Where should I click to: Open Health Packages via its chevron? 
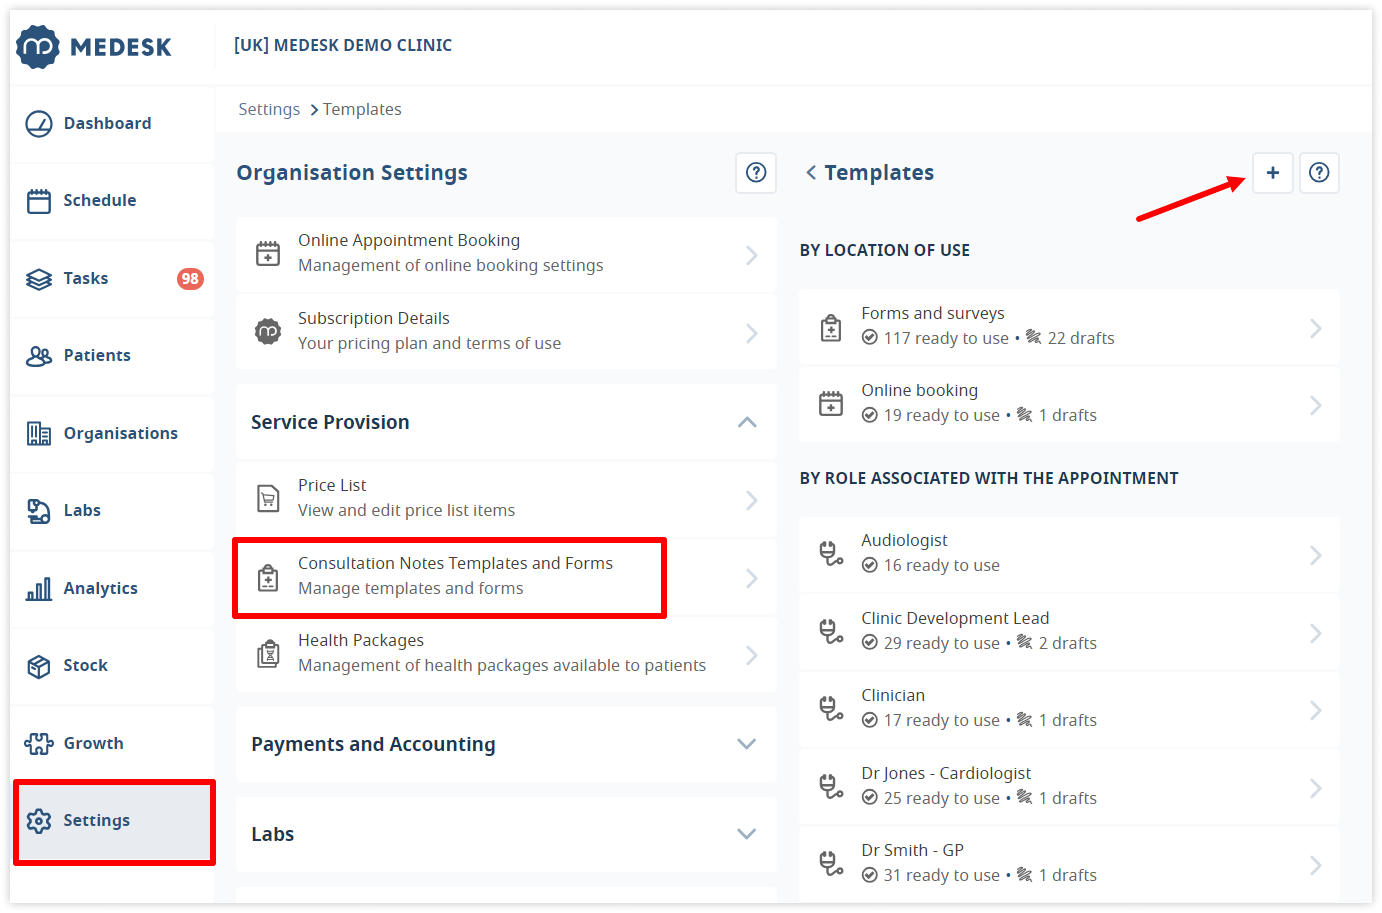[752, 655]
